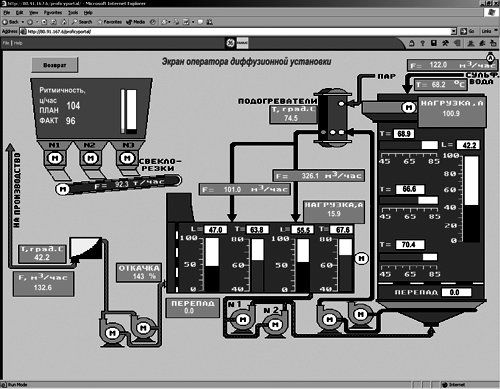Click the Refresh page icon
Viewport: 500px width, 389px height.
(x=54, y=22)
